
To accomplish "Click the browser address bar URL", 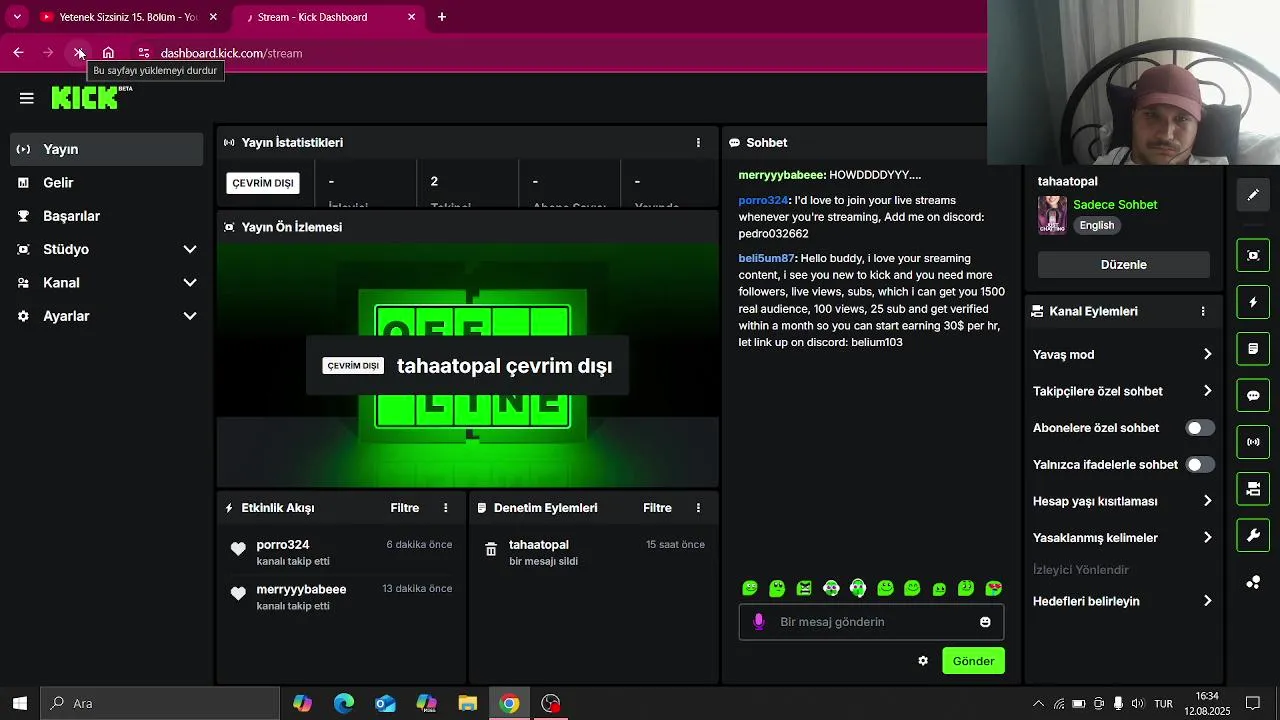I will 231,53.
